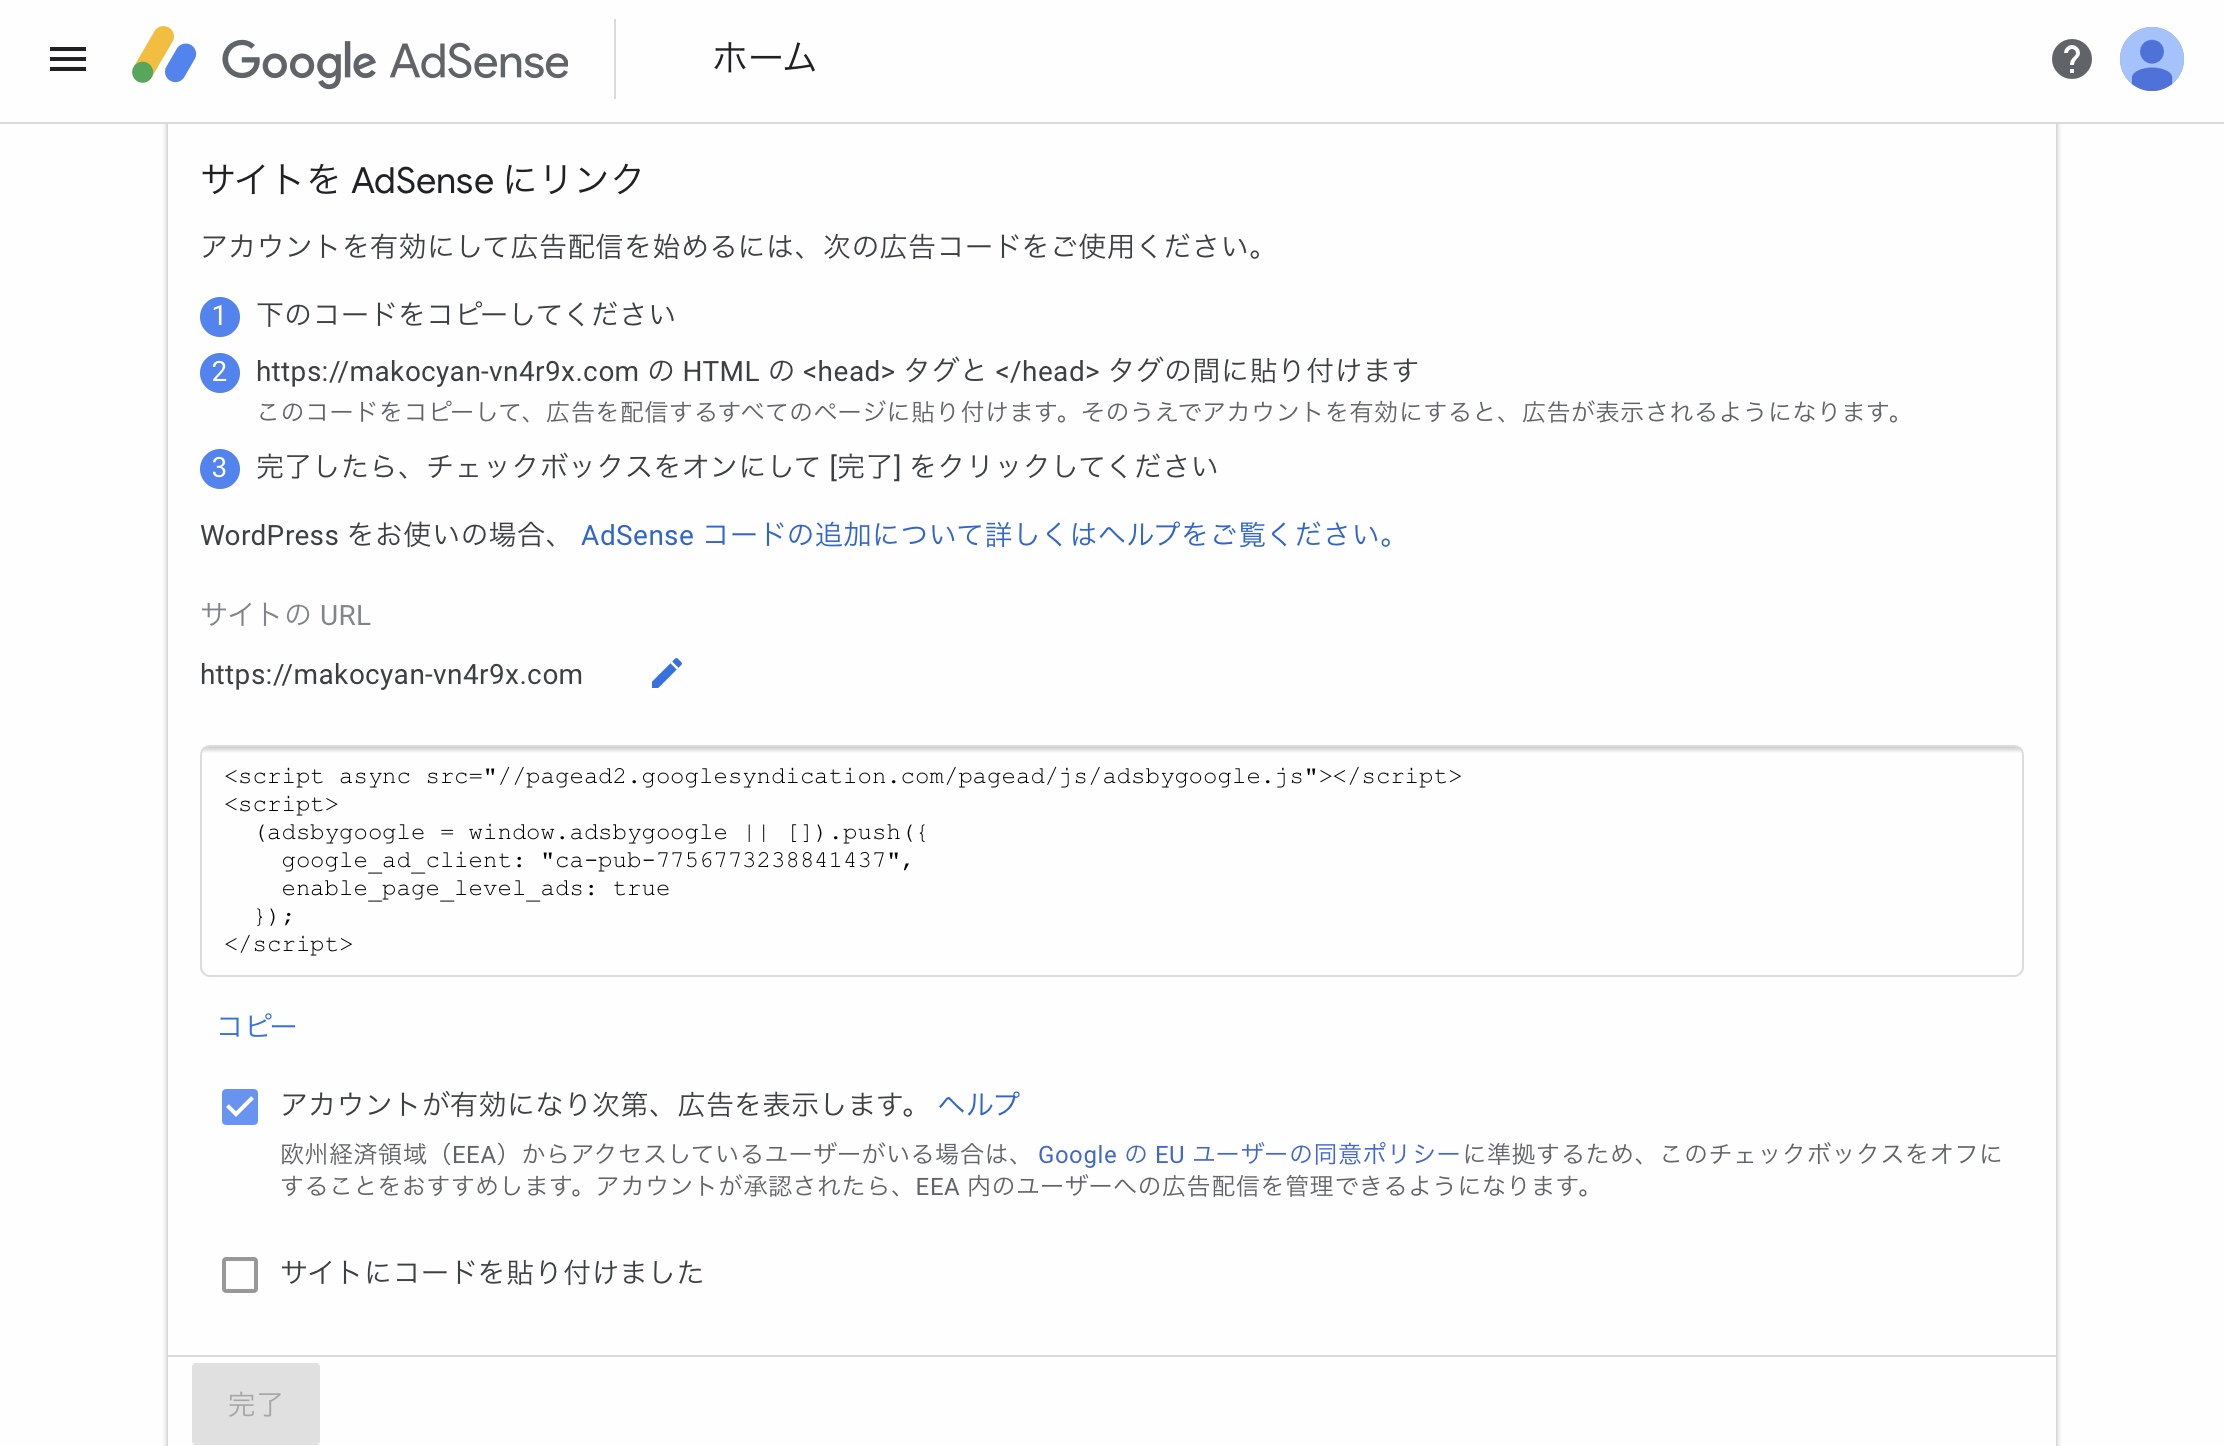Click the EEA notice paragraph text

(1141, 1170)
